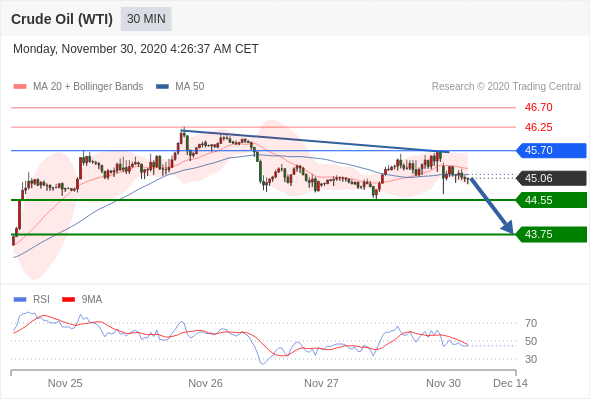Select the MA 20 + Bollinger Bands legend label
Image resolution: width=590 pixels, height=400 pixels.
(x=88, y=87)
